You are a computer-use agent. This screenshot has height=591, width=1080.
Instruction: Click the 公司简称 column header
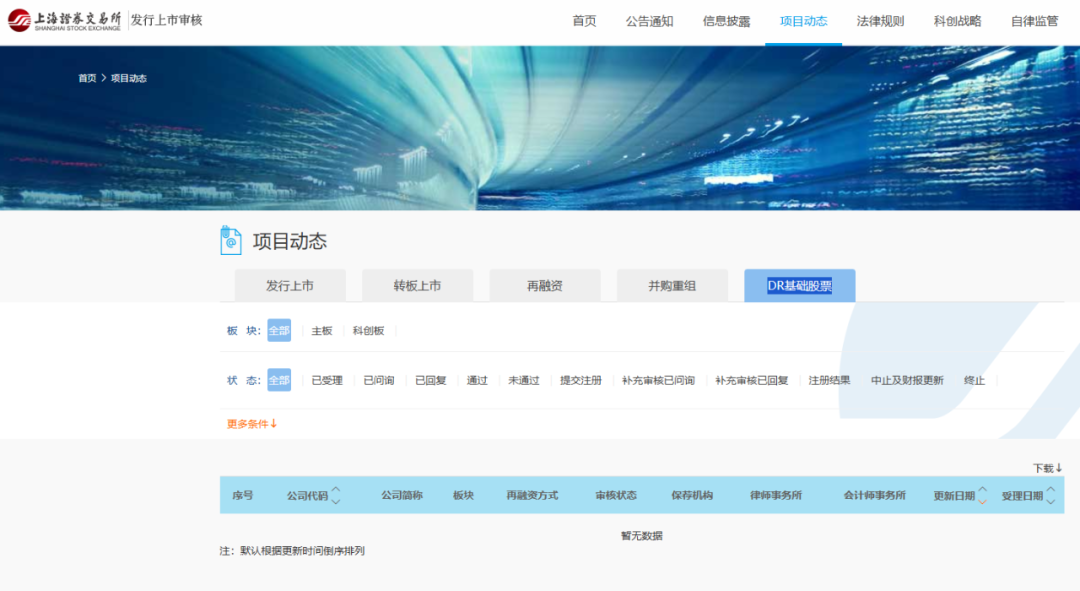click(402, 495)
